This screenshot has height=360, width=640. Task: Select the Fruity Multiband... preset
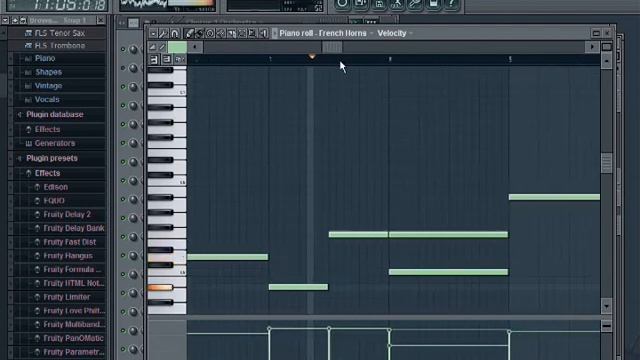tap(74, 324)
